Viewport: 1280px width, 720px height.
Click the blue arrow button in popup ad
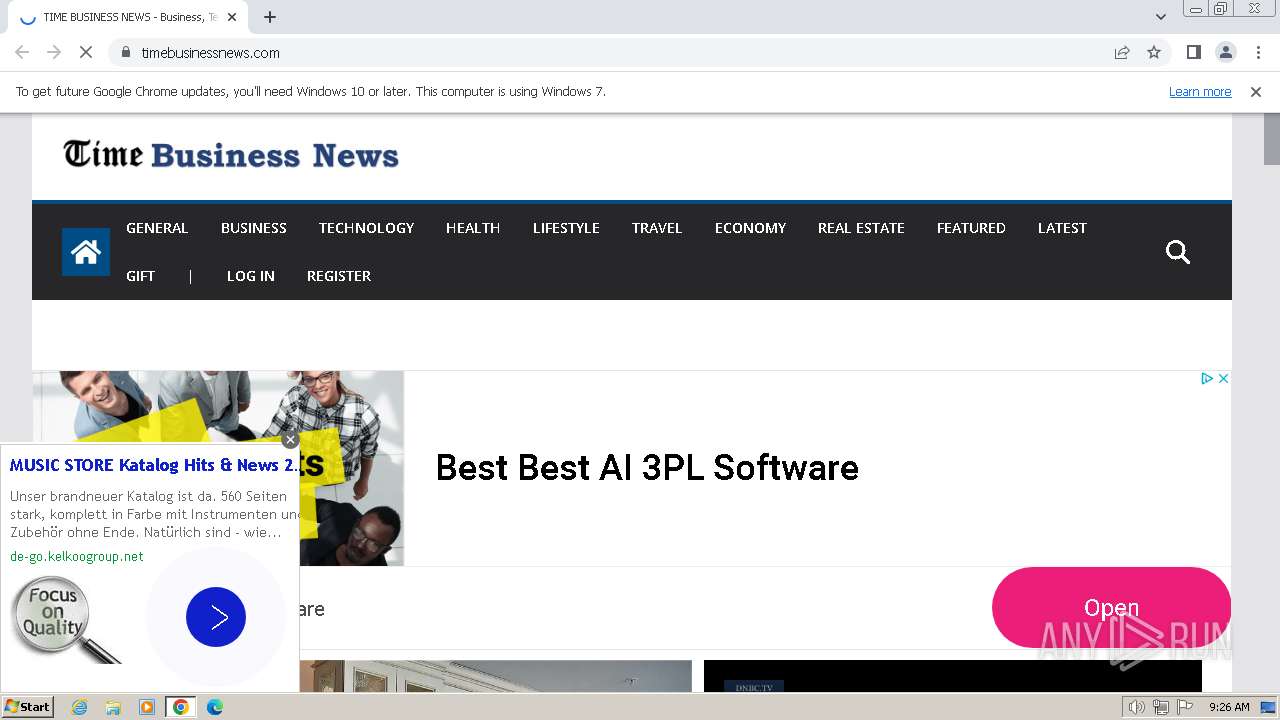[x=215, y=617]
